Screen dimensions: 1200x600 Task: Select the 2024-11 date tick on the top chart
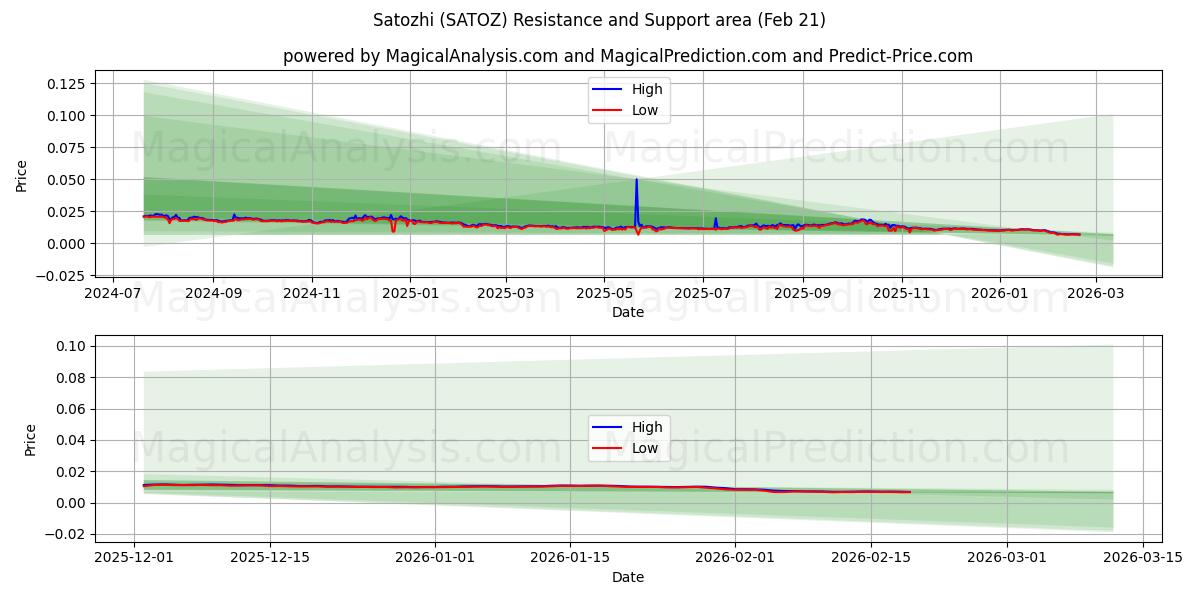tap(312, 293)
